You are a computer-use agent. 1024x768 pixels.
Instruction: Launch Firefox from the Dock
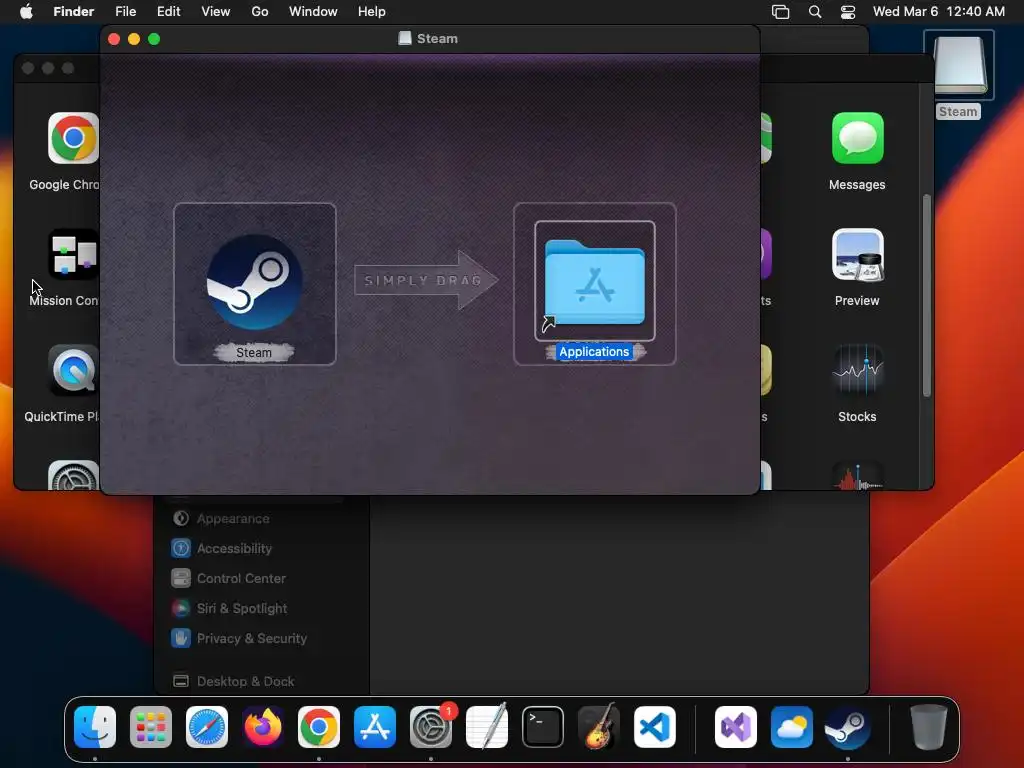[263, 727]
